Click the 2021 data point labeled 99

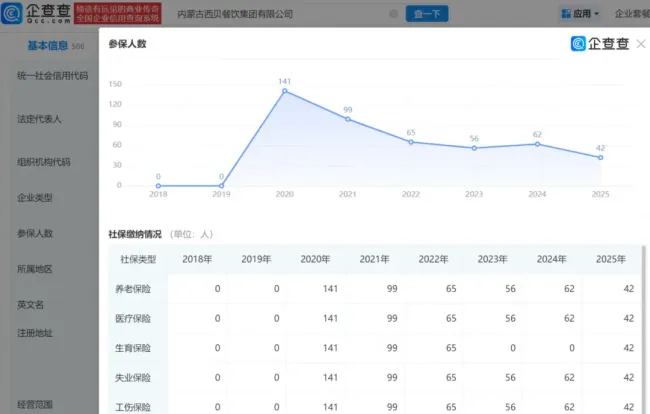point(347,119)
